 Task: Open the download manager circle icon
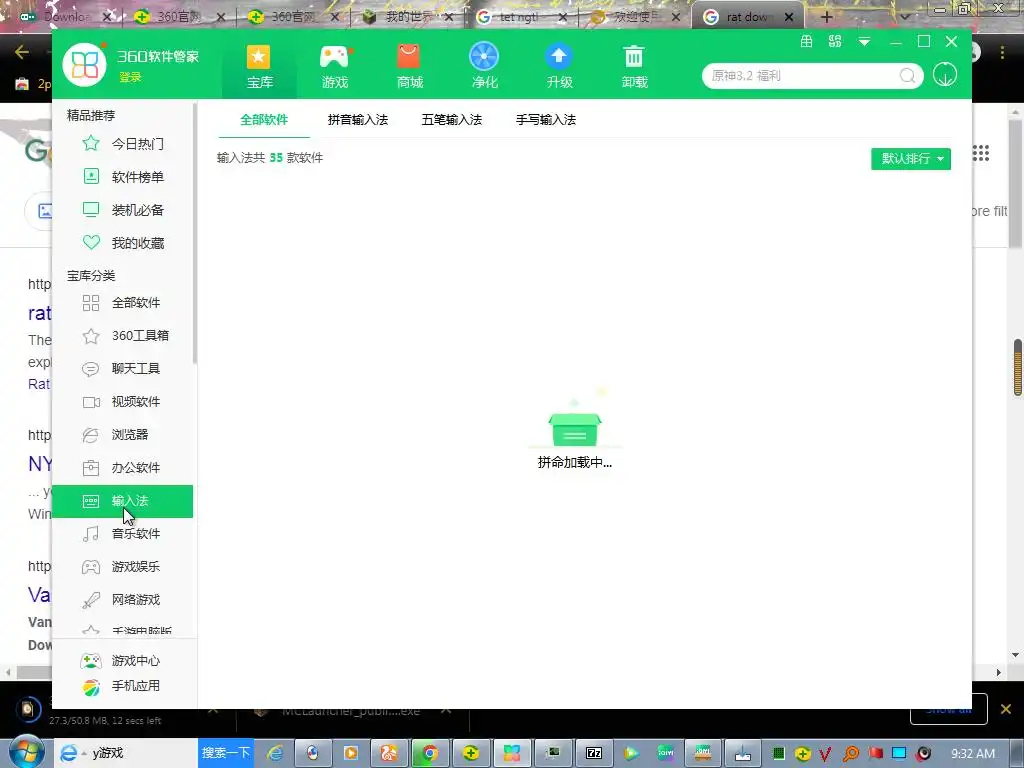tap(944, 74)
